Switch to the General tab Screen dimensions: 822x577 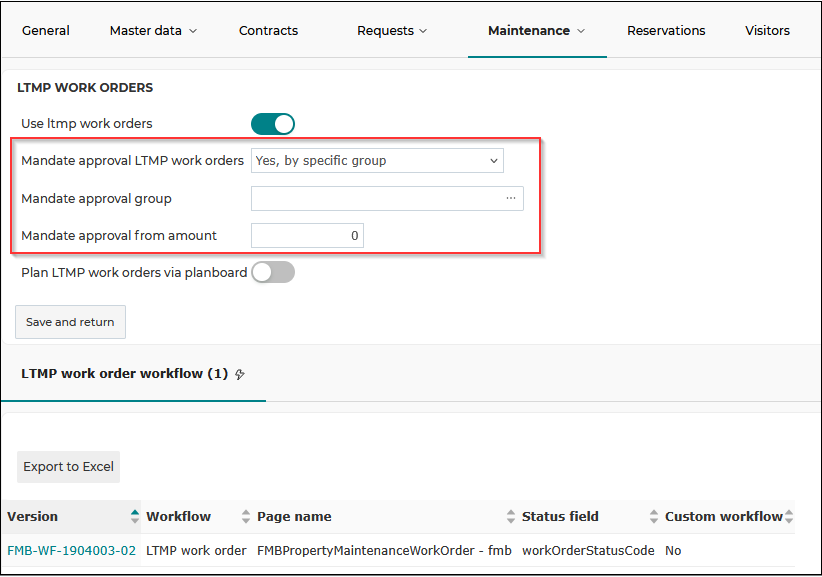tap(46, 31)
